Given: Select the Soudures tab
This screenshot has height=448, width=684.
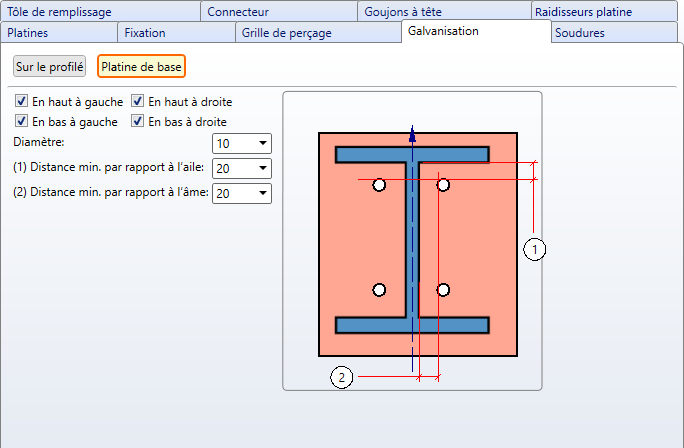Looking at the screenshot, I should pos(579,33).
